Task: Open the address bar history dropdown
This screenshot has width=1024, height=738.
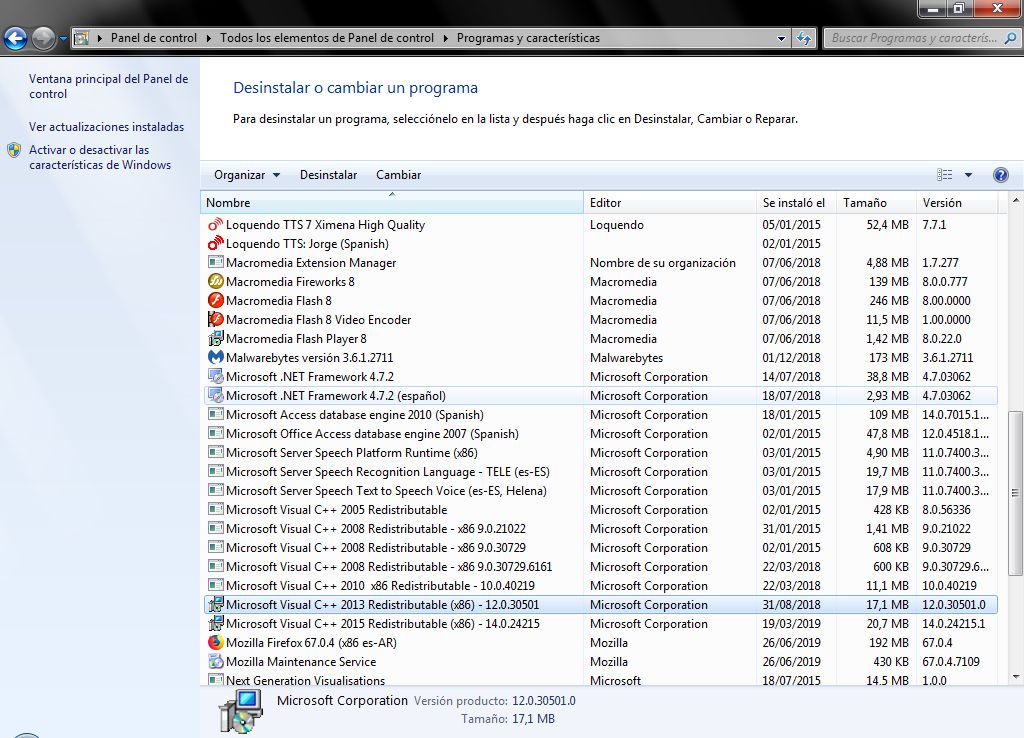Action: (781, 39)
